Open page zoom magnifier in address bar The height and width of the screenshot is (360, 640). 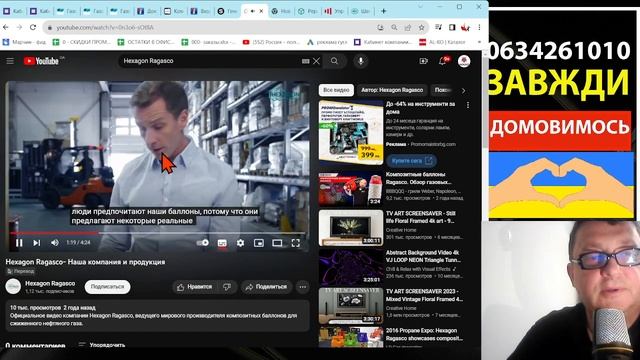click(394, 27)
